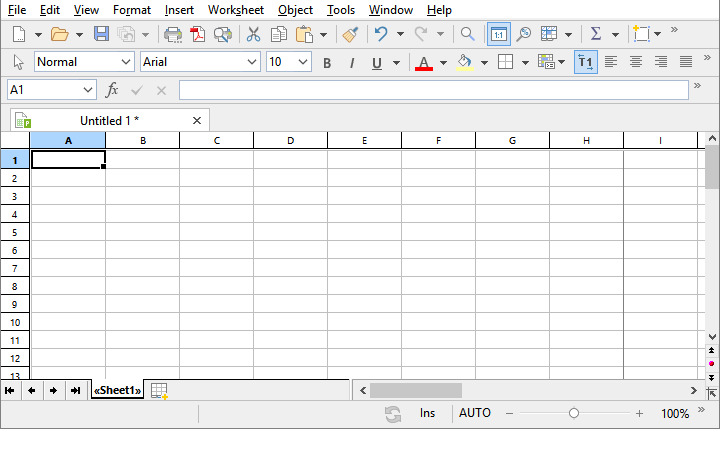Click the Cut scissors icon
Viewport: 720px width, 460px height.
click(x=253, y=34)
